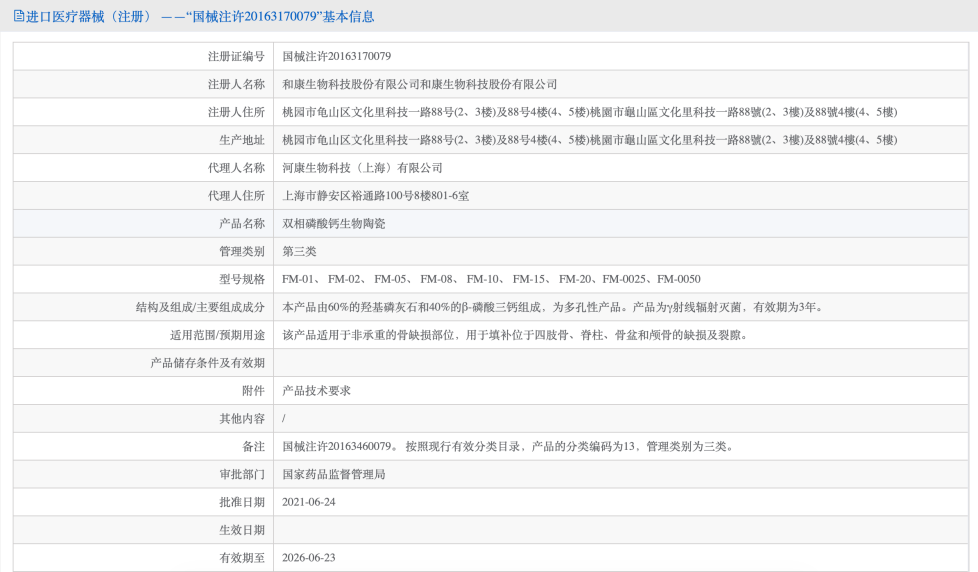Select the product name 双相磷酸钙生物陶瓷
978x572 pixels.
(x=333, y=223)
